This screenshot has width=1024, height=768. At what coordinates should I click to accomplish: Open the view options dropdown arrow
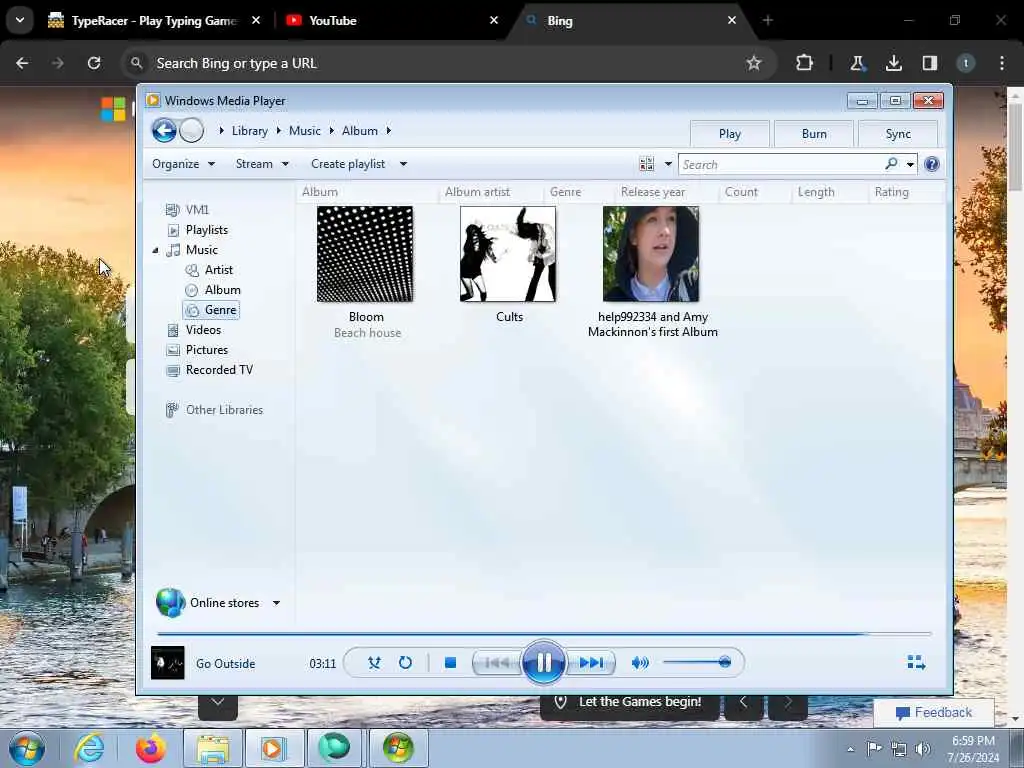668,164
